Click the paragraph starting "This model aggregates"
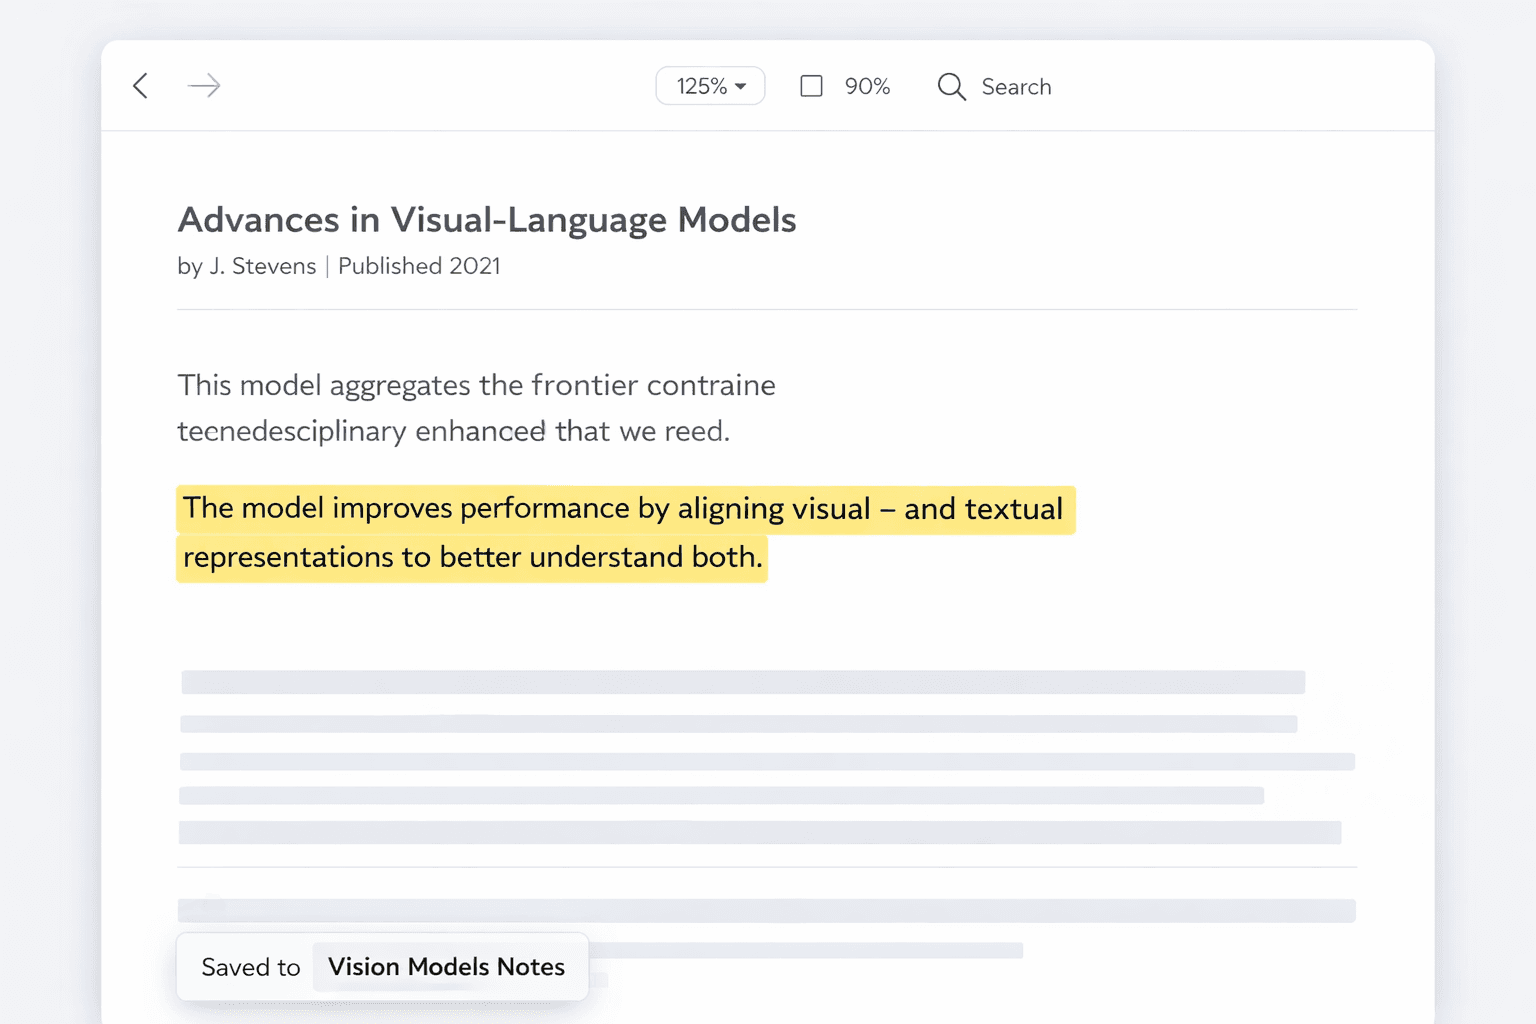The image size is (1536, 1024). pos(476,385)
